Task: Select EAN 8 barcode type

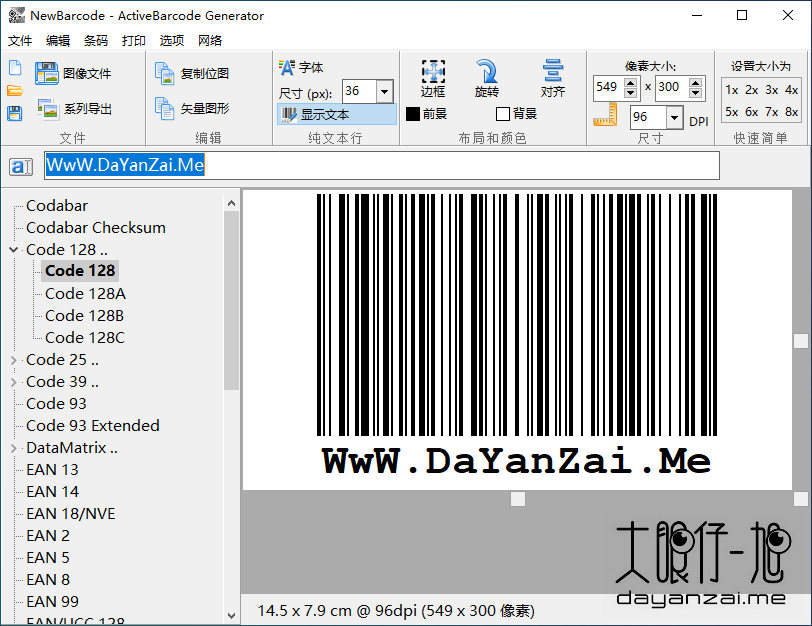Action: (x=48, y=580)
